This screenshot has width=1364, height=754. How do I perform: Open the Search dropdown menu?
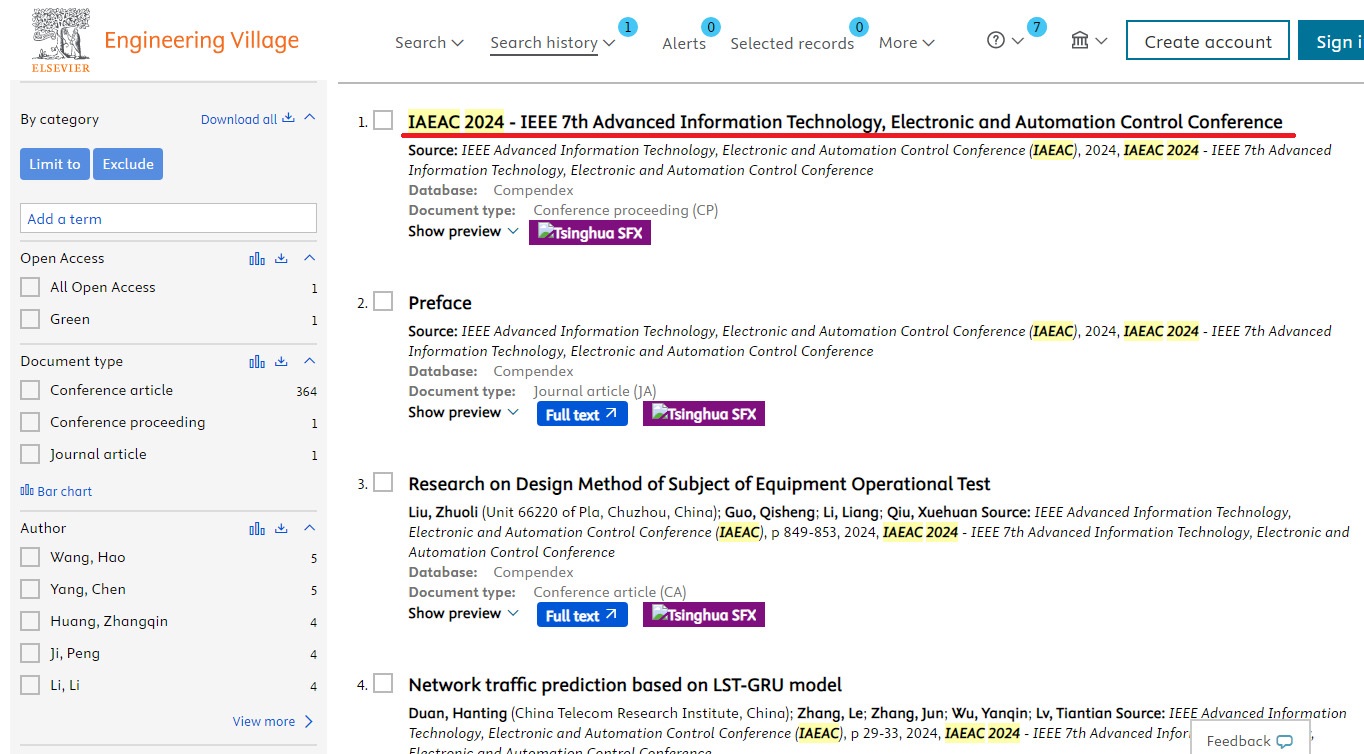point(429,42)
